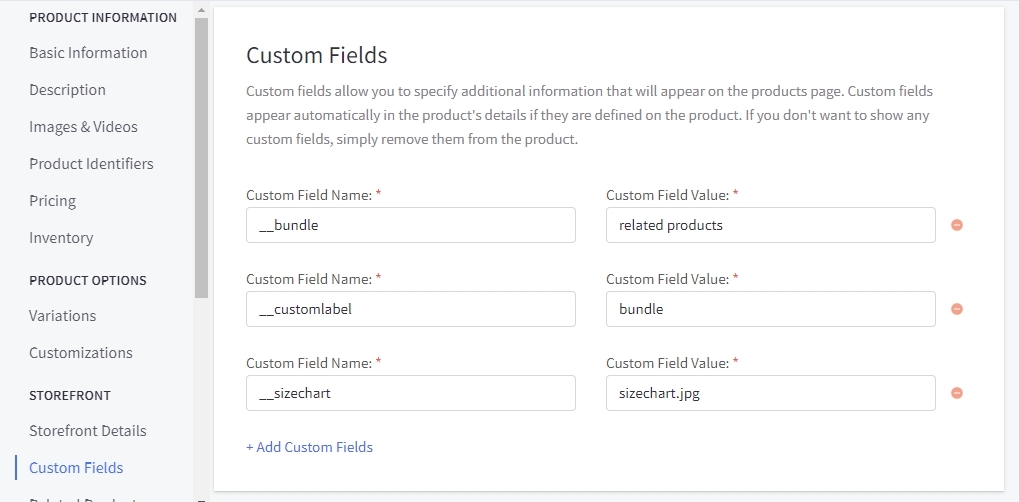This screenshot has height=502, width=1019.
Task: Delete the __sizechart custom field row
Action: 956,393
